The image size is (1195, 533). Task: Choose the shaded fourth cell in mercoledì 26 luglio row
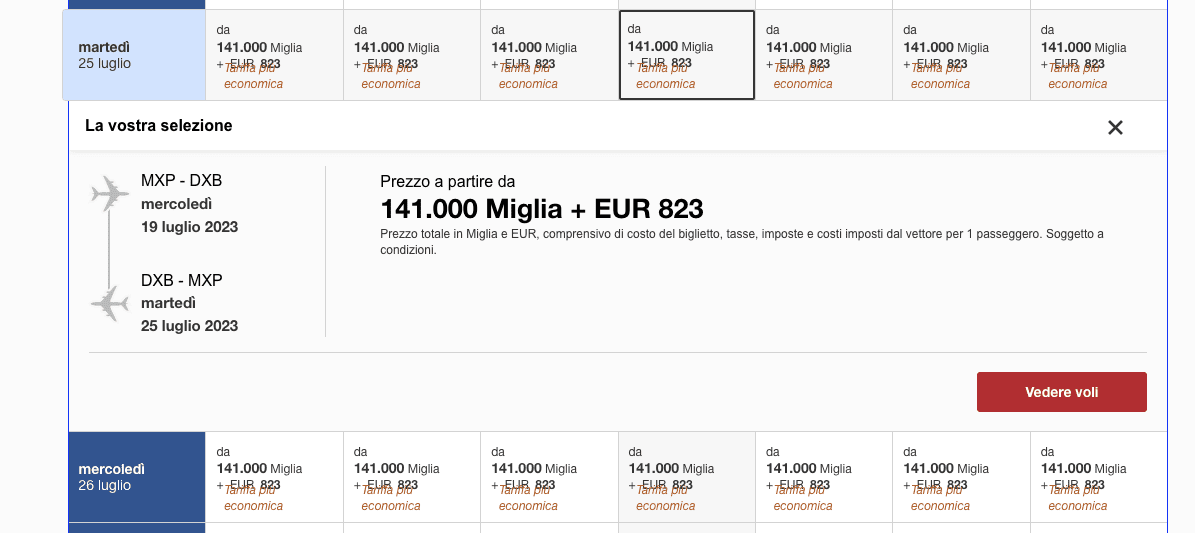[x=687, y=477]
